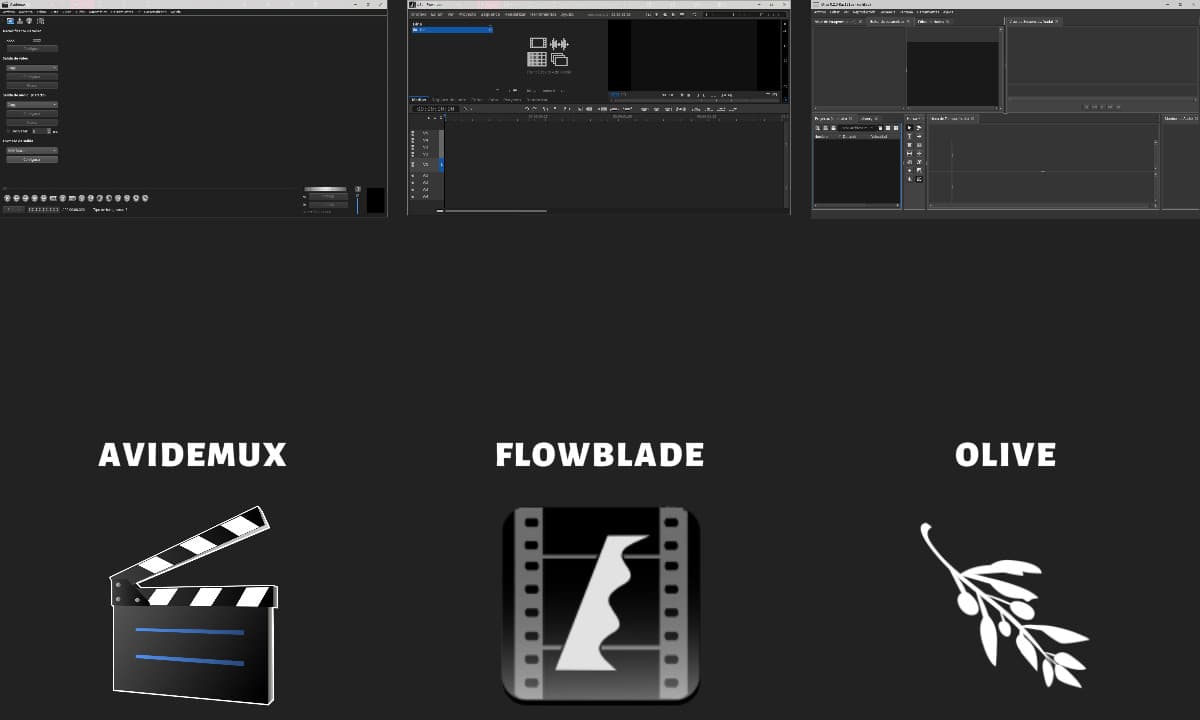Screen dimensions: 1200x720
Task: Click the FLOWBLADE heading text
Action: pyautogui.click(x=600, y=455)
